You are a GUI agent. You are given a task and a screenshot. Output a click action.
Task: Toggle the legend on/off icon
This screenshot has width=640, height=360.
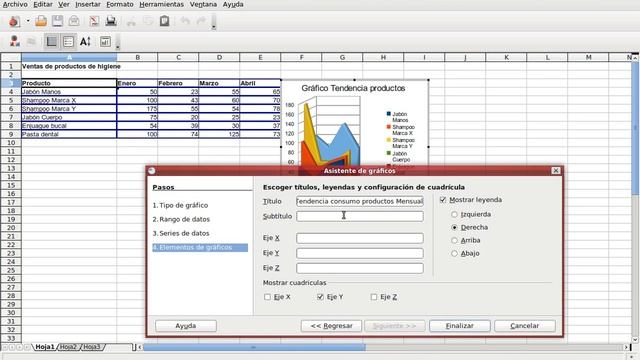(68, 41)
